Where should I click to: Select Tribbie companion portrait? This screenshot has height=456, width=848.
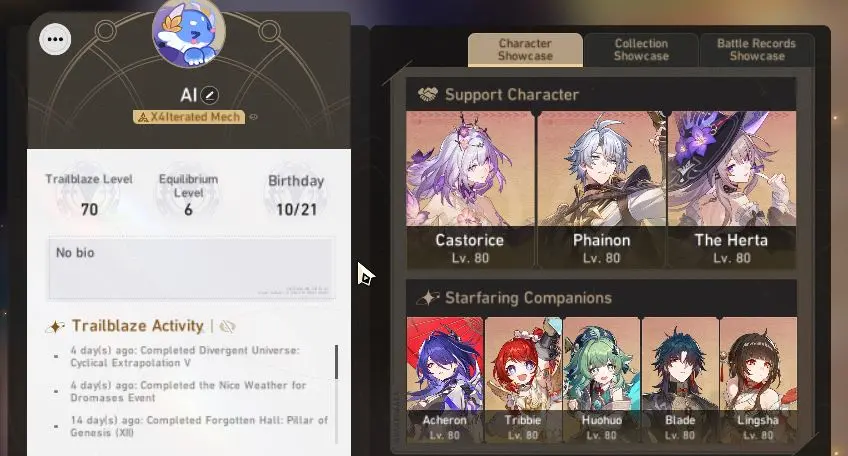pyautogui.click(x=523, y=380)
